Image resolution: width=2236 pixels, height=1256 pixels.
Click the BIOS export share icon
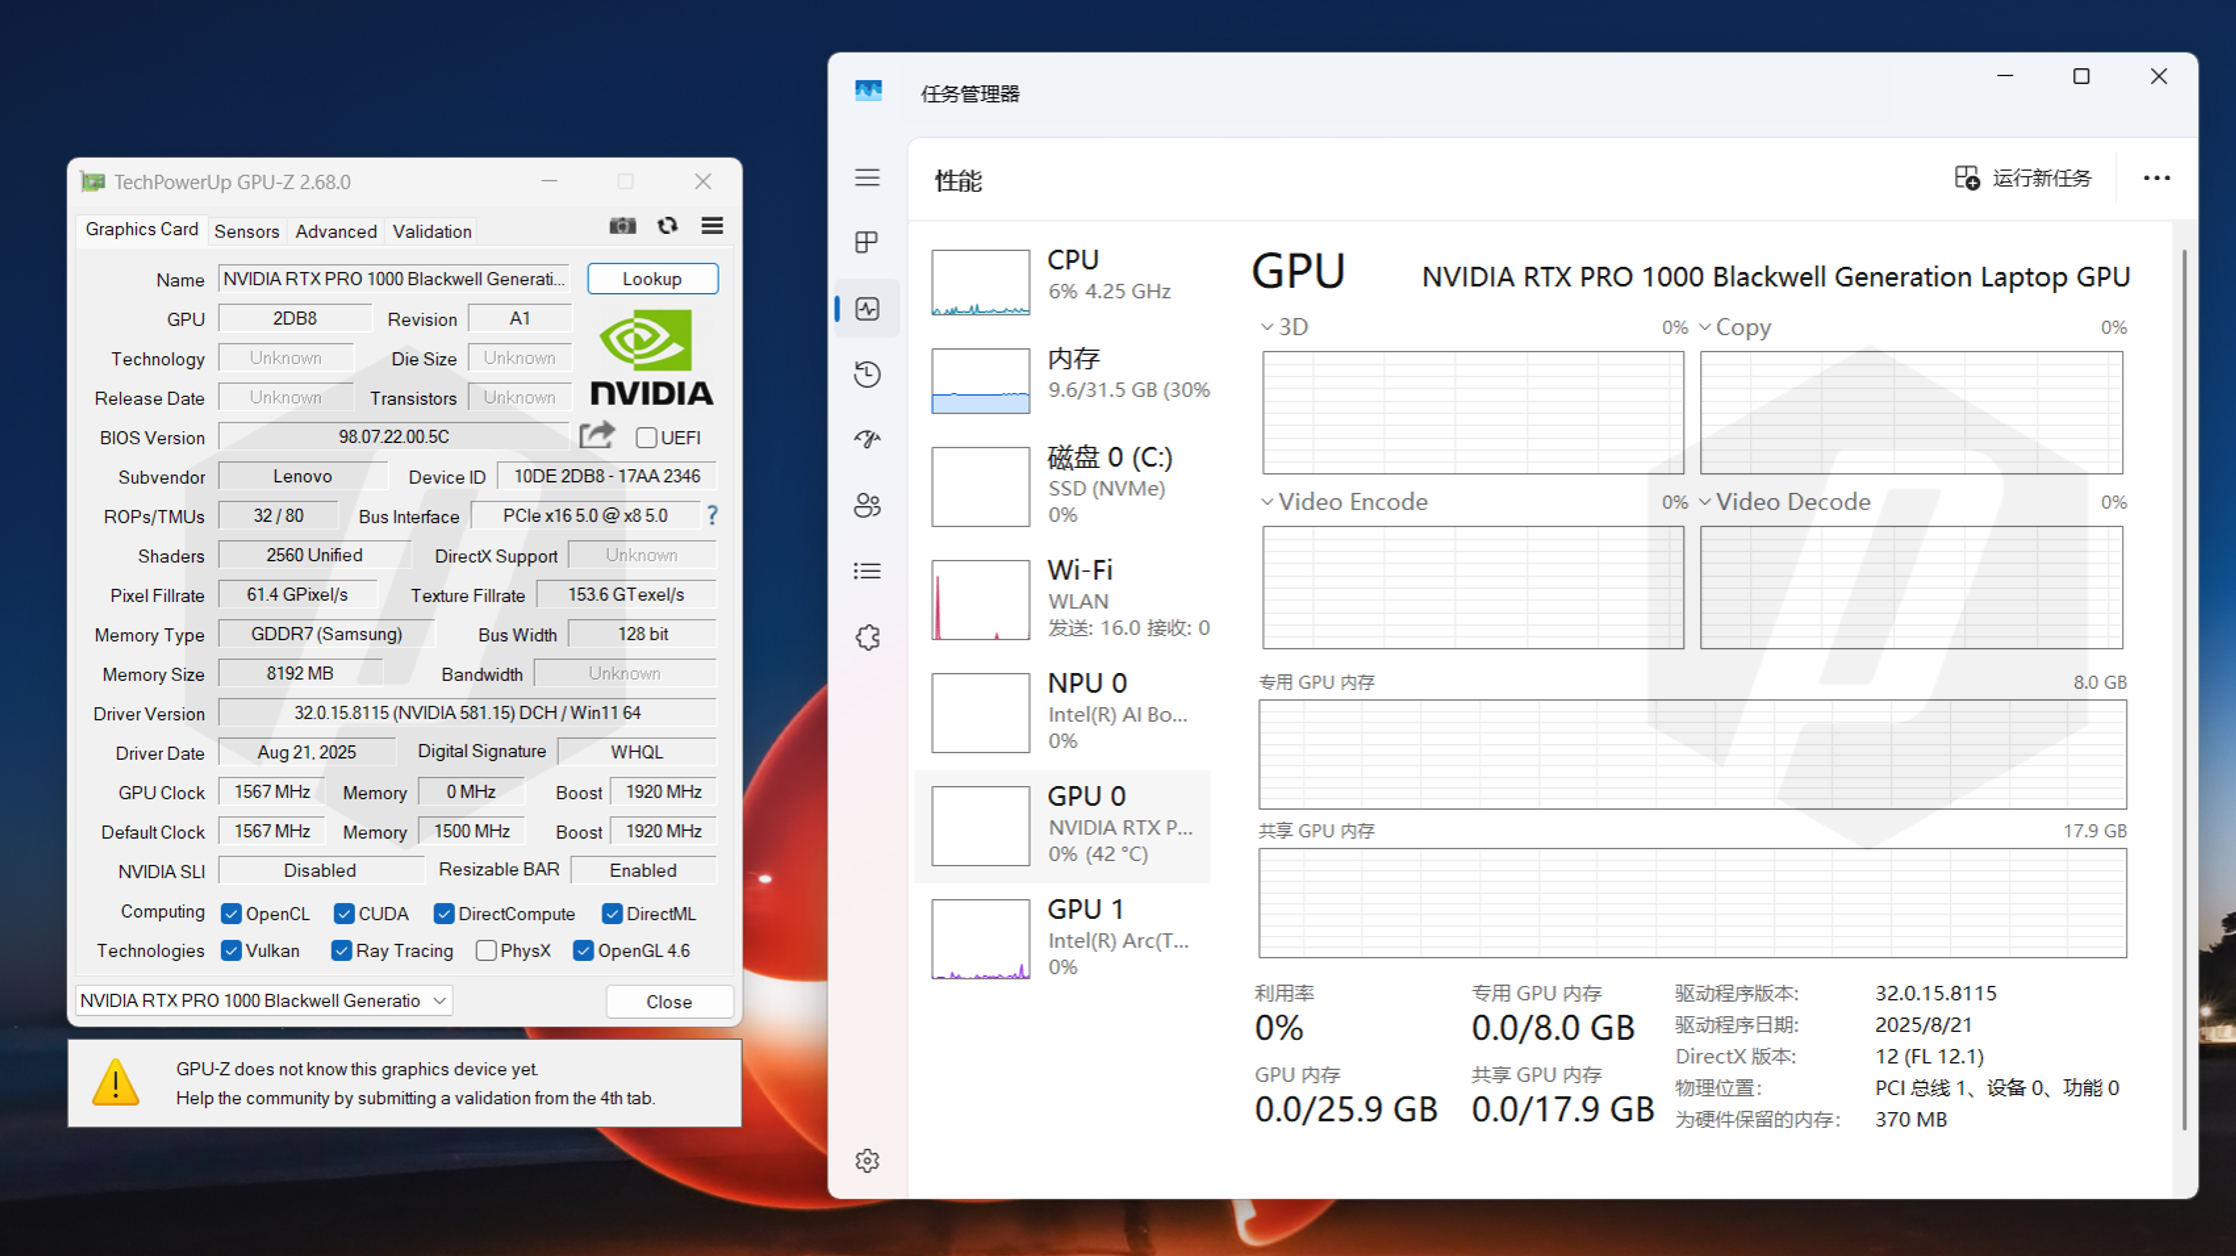click(x=597, y=436)
